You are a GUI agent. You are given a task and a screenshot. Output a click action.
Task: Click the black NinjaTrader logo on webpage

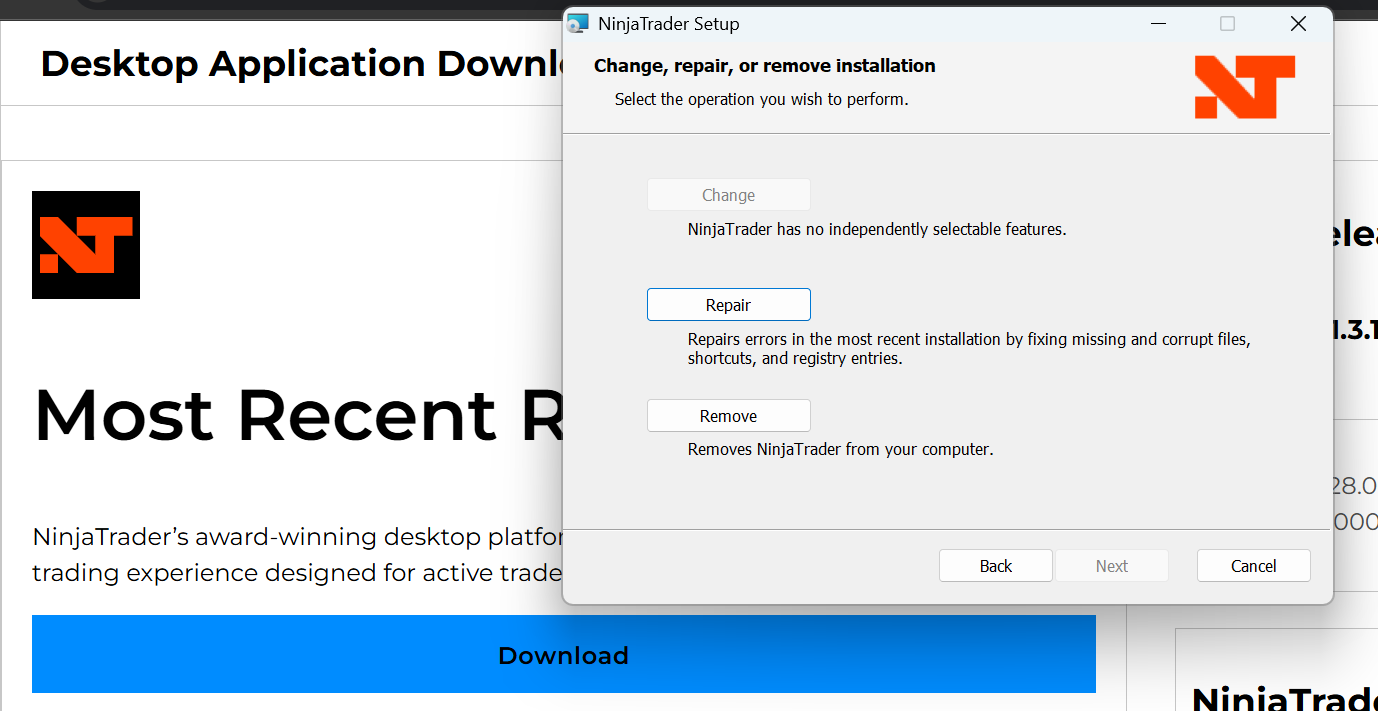[86, 245]
